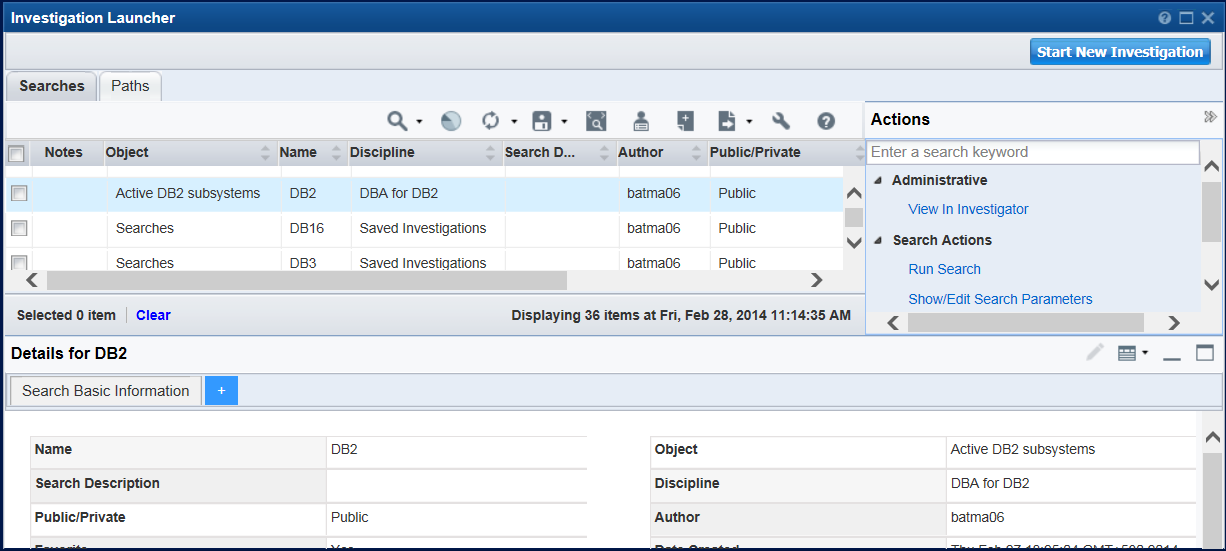Tick the checkbox for the DB16 row
This screenshot has height=551, width=1226.
19,228
